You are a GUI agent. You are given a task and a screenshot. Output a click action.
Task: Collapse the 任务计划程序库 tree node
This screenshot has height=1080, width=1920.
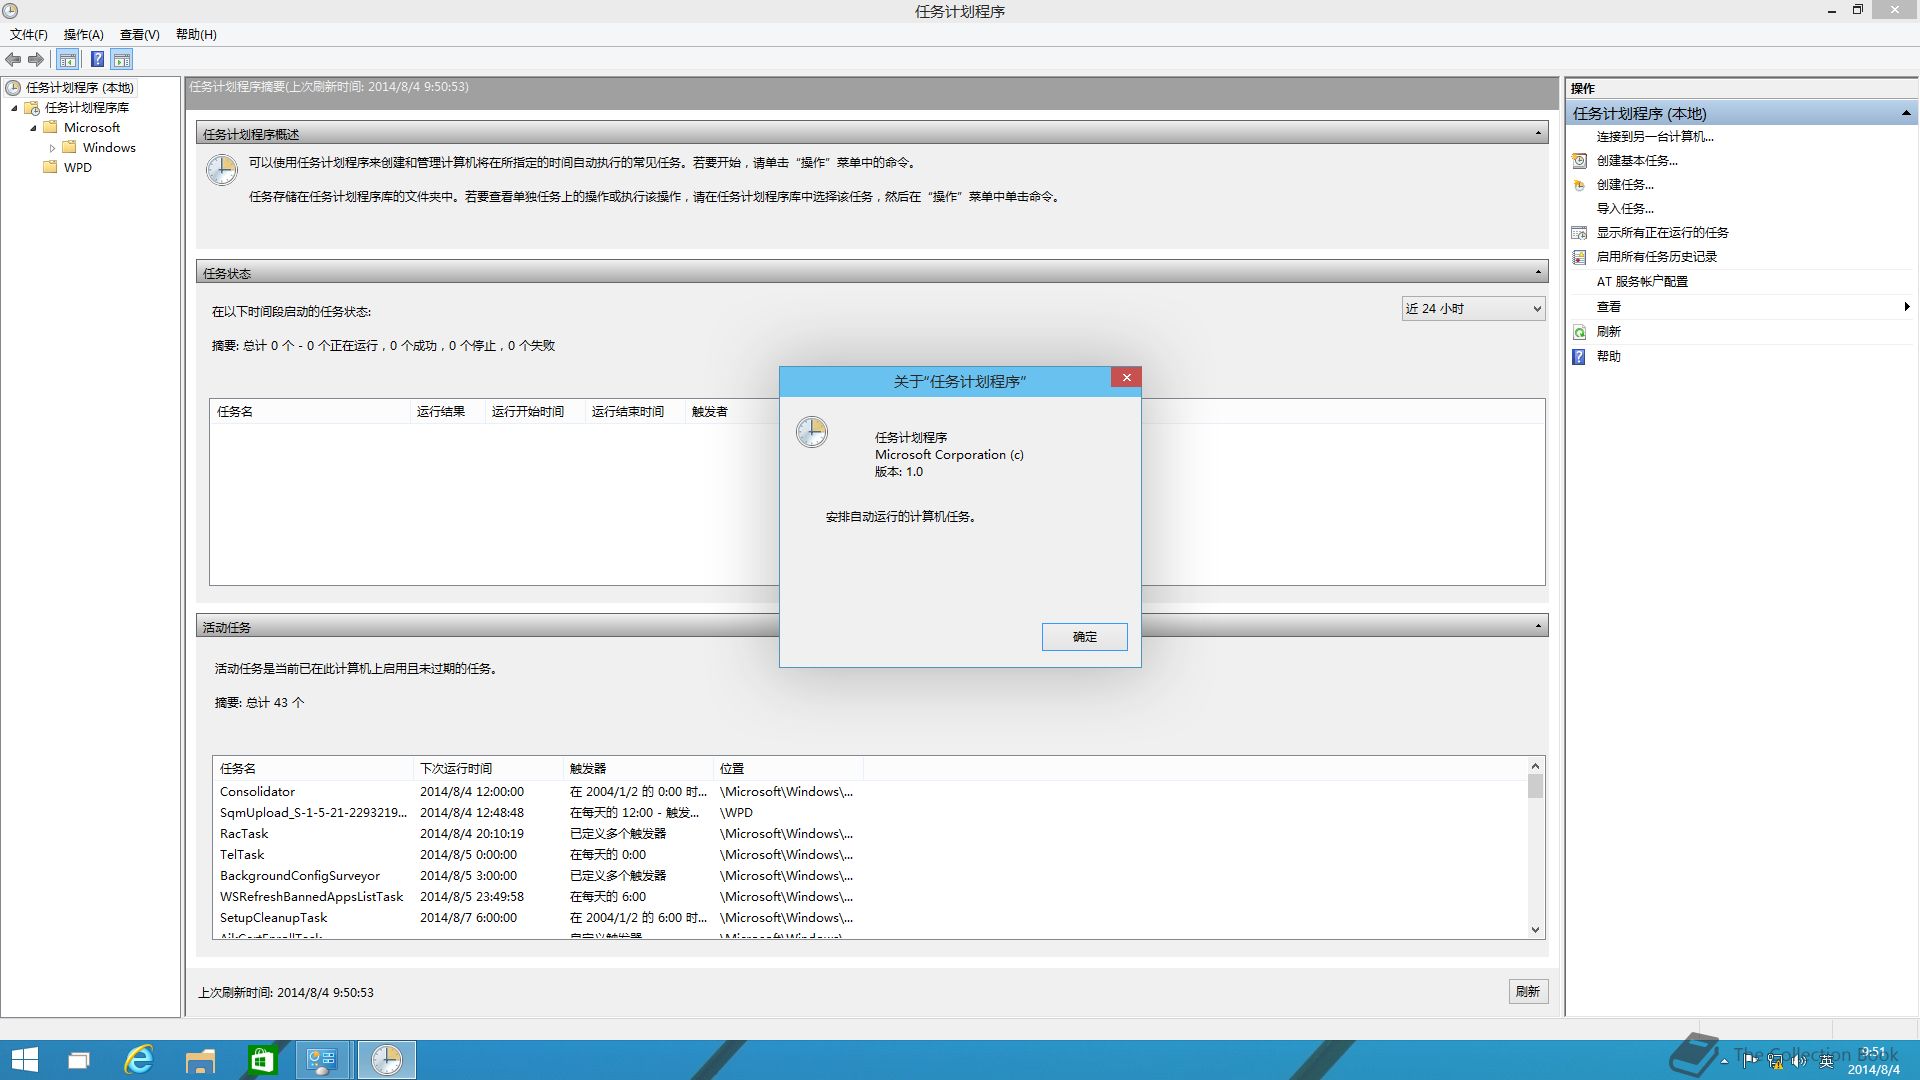point(14,108)
